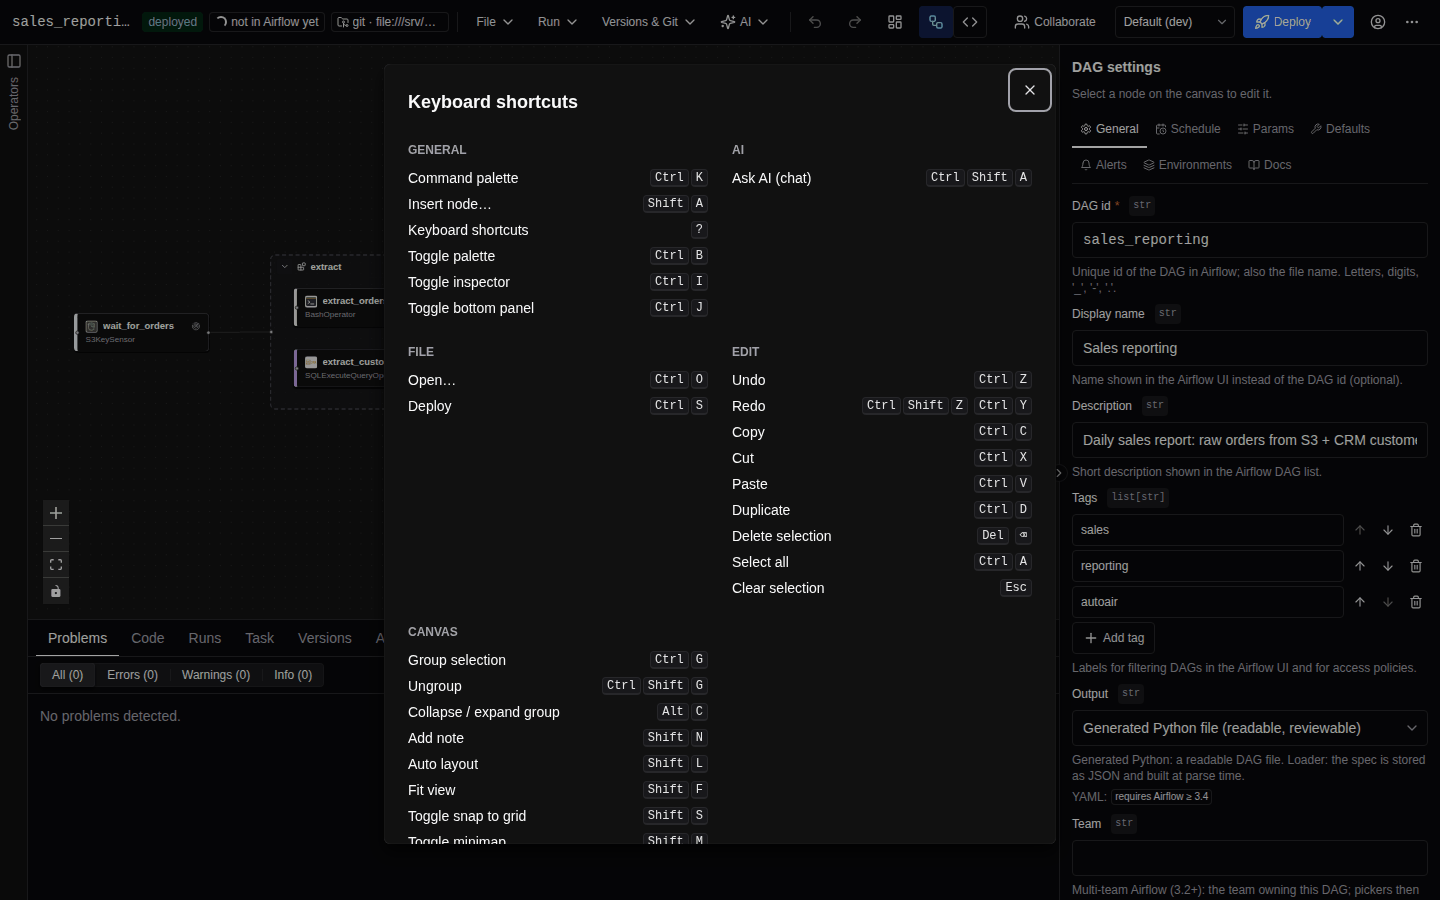Select the wait_for_orders node on canvas
Screen dimensions: 1440x900
point(142,332)
